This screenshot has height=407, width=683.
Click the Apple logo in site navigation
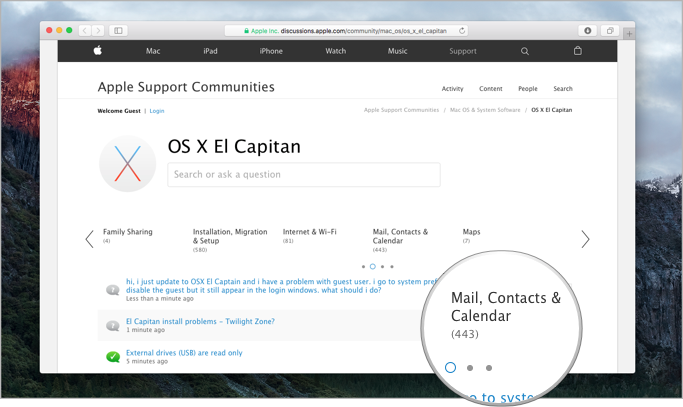98,51
